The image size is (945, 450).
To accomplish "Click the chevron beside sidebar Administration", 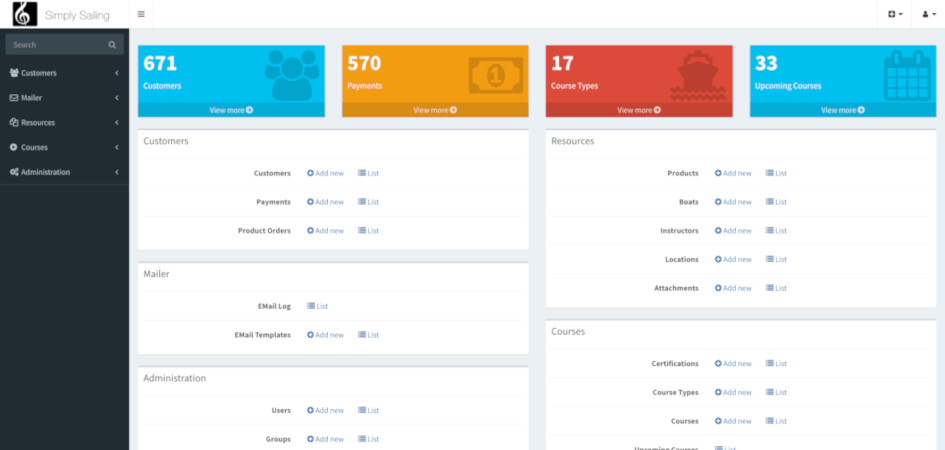I will coord(117,172).
